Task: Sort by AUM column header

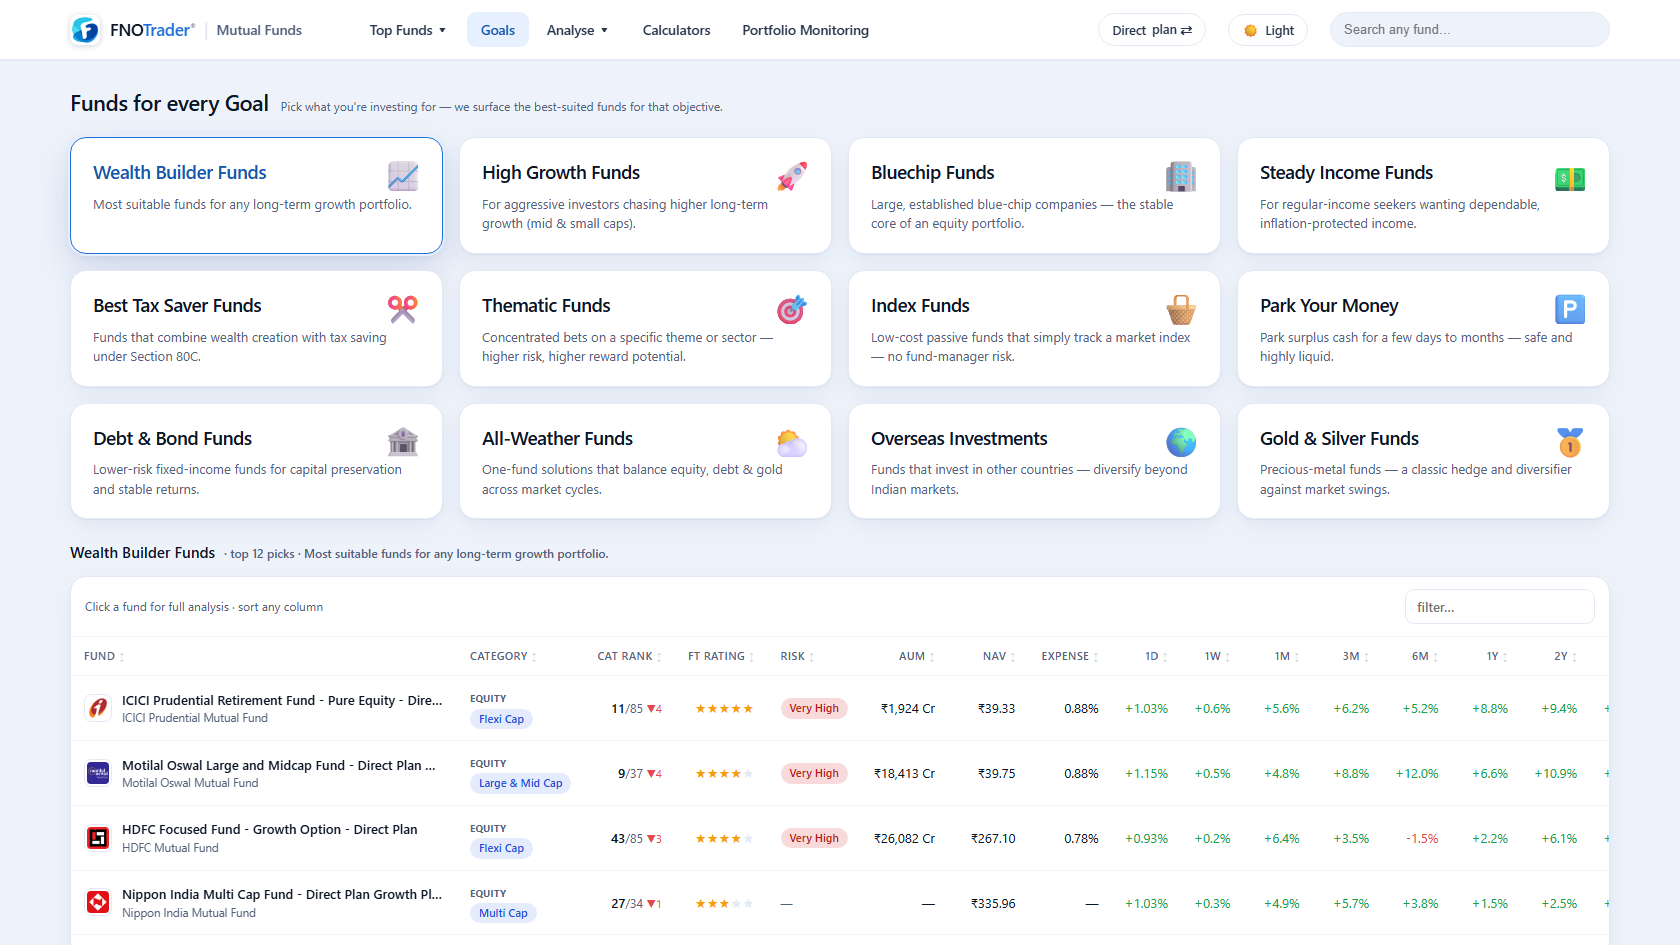Action: click(x=917, y=657)
